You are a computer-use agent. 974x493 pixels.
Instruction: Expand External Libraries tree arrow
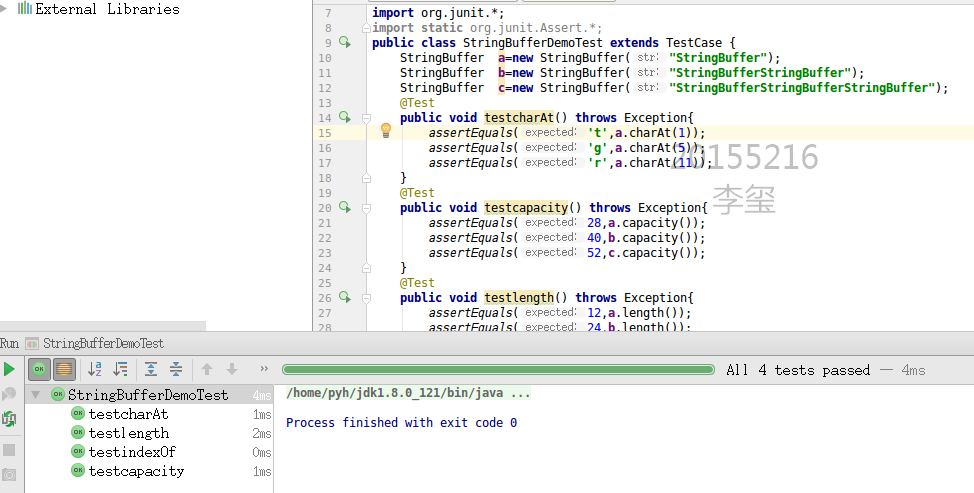coord(4,9)
